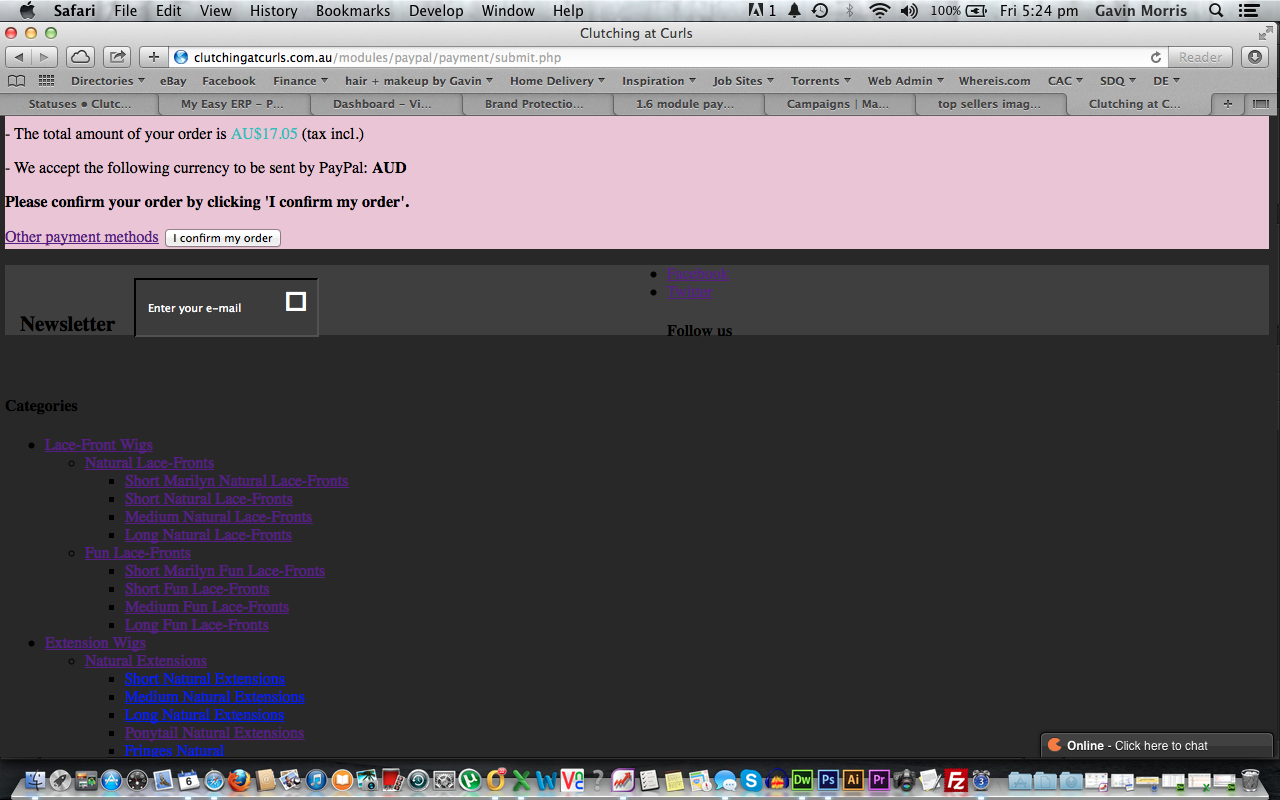Launch App Store from the Dock
This screenshot has width=1280, height=800.
click(x=111, y=780)
